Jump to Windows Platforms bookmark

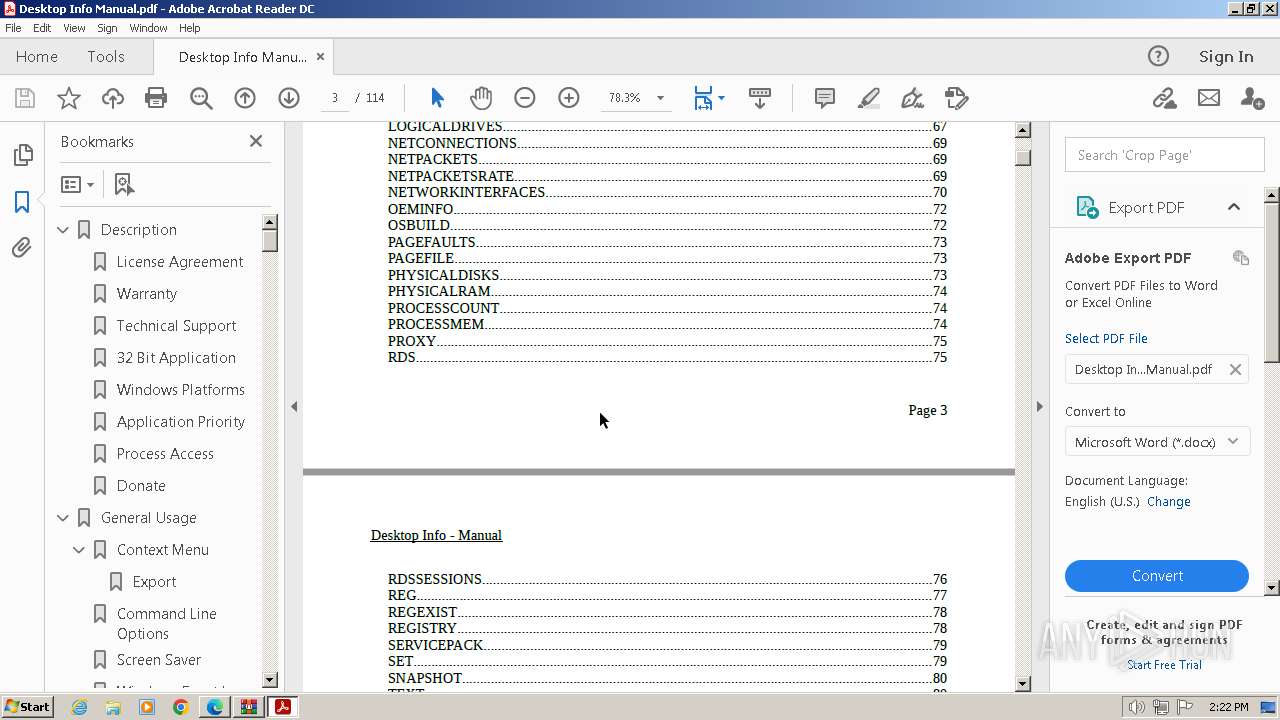[180, 390]
